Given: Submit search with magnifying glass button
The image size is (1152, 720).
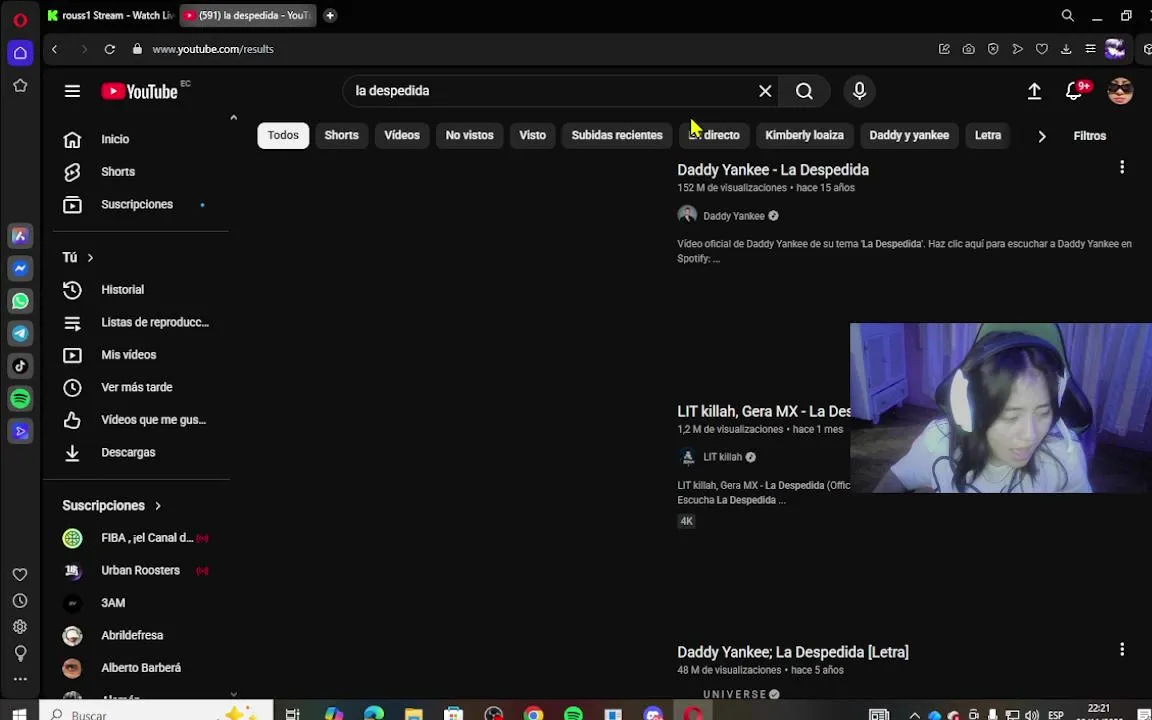Looking at the screenshot, I should (804, 91).
